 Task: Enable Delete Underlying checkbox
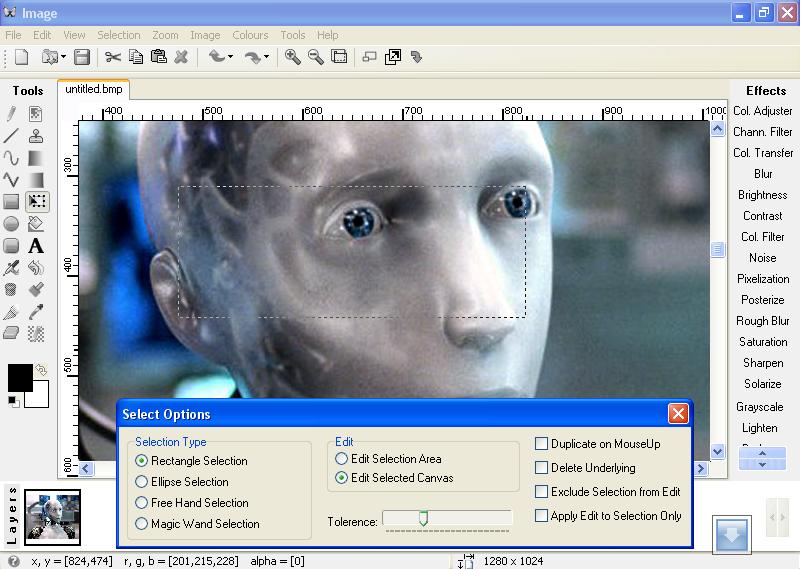click(x=541, y=467)
